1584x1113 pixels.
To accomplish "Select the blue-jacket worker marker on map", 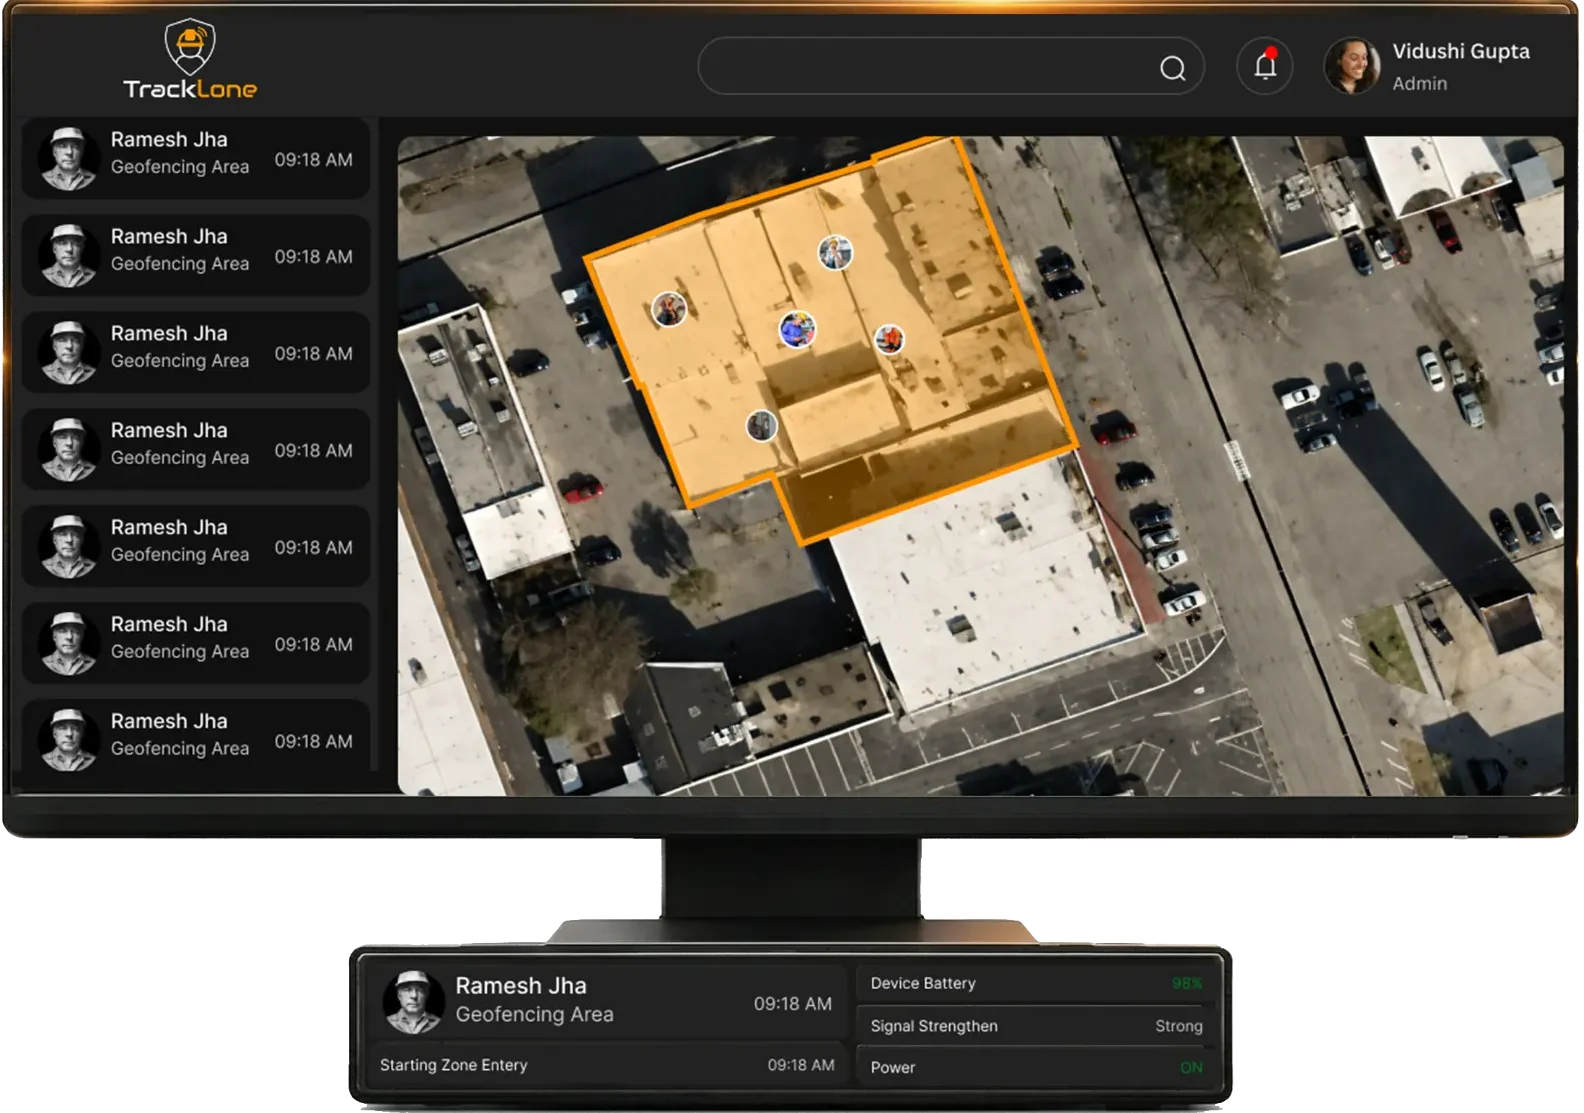I will point(797,329).
